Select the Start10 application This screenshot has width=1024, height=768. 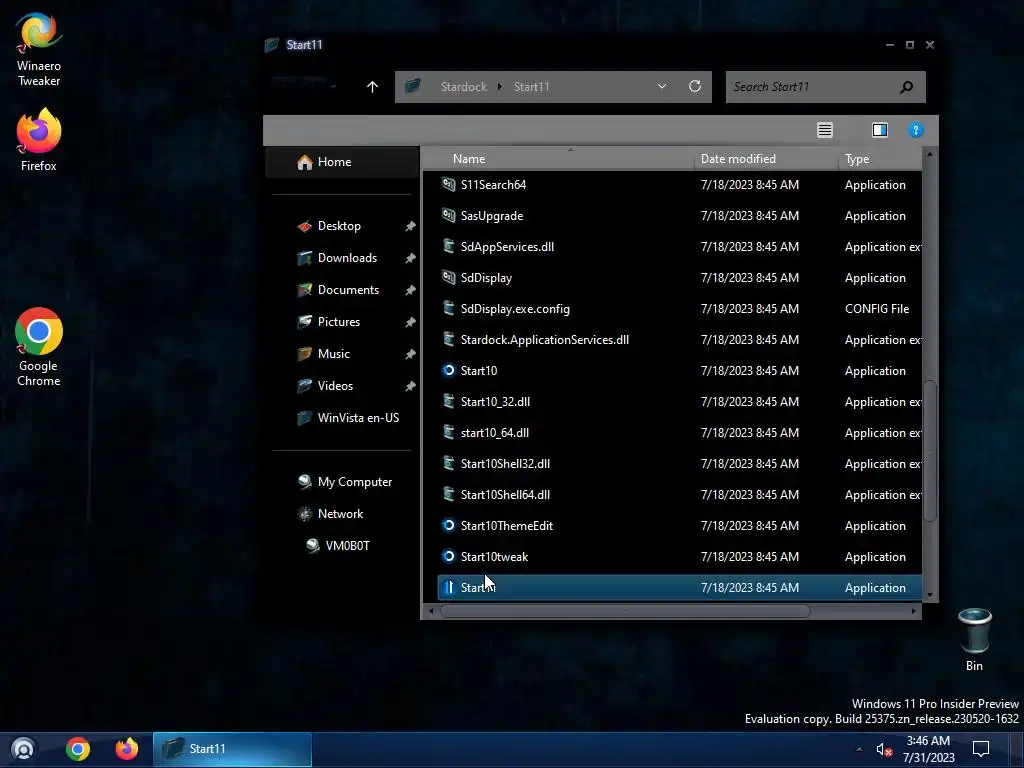[x=479, y=371]
